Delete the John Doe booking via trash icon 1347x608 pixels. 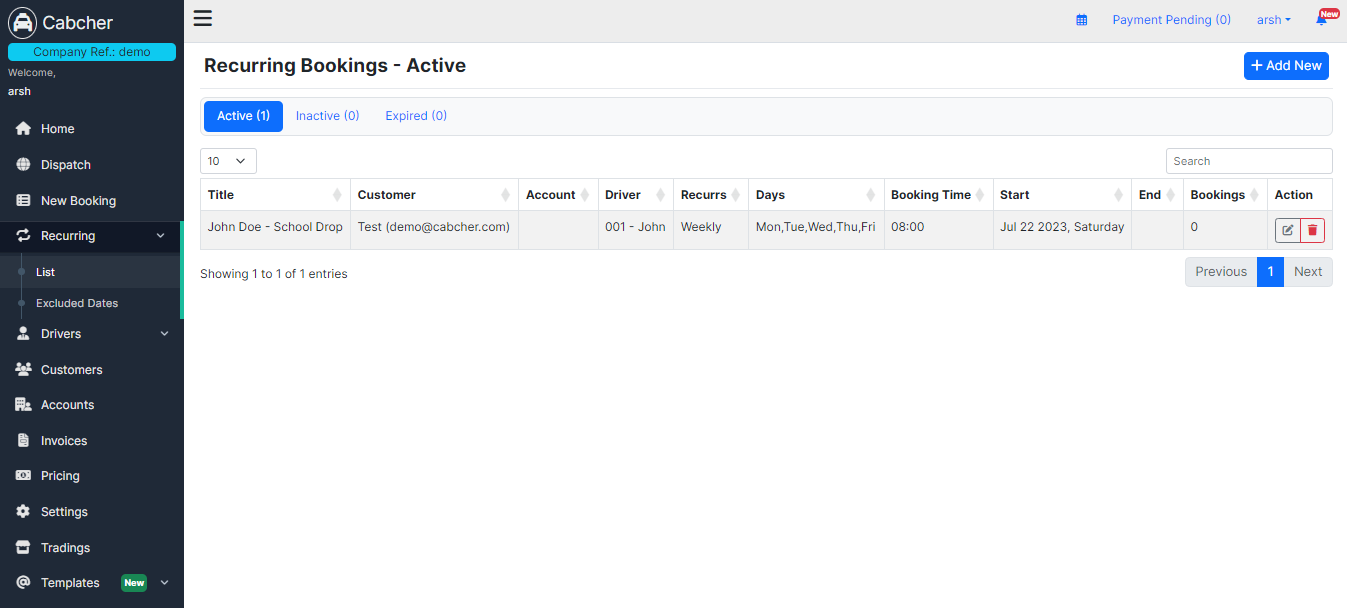pyautogui.click(x=1313, y=231)
